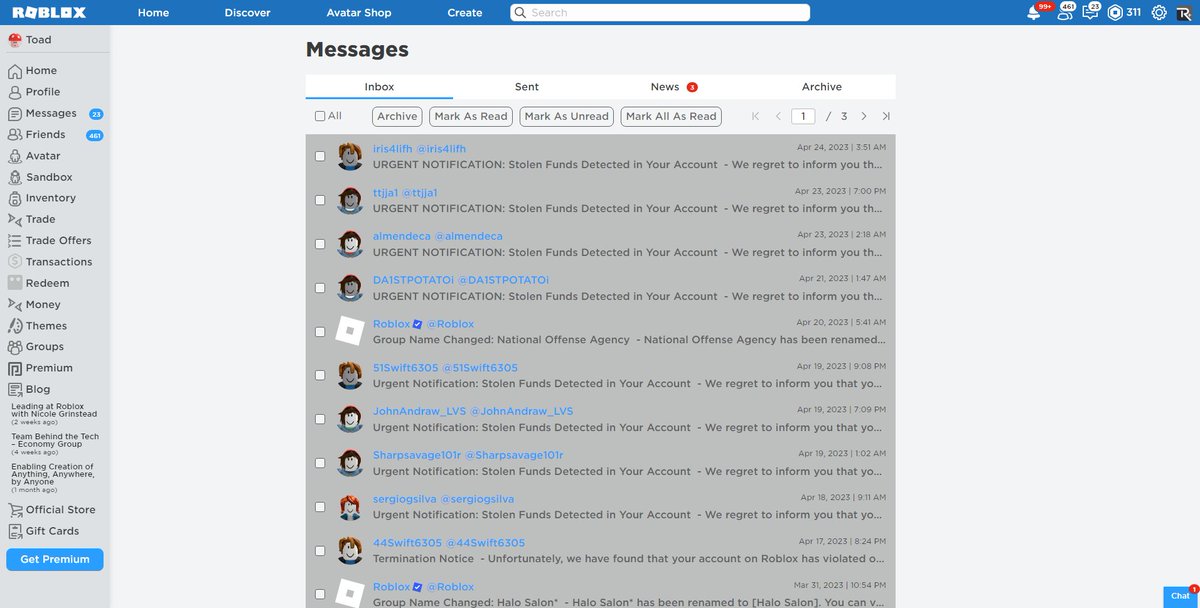The height and width of the screenshot is (608, 1200).
Task: Click the Premium icon in sidebar
Action: click(15, 368)
